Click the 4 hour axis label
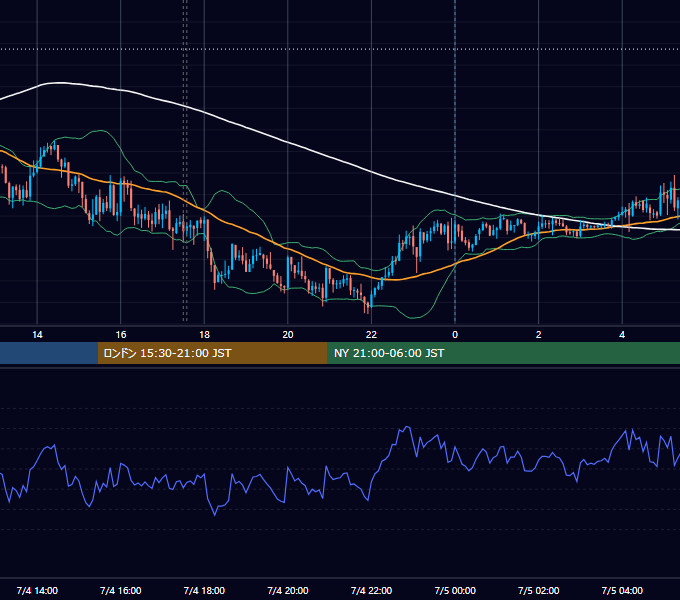680x600 pixels. click(x=622, y=335)
